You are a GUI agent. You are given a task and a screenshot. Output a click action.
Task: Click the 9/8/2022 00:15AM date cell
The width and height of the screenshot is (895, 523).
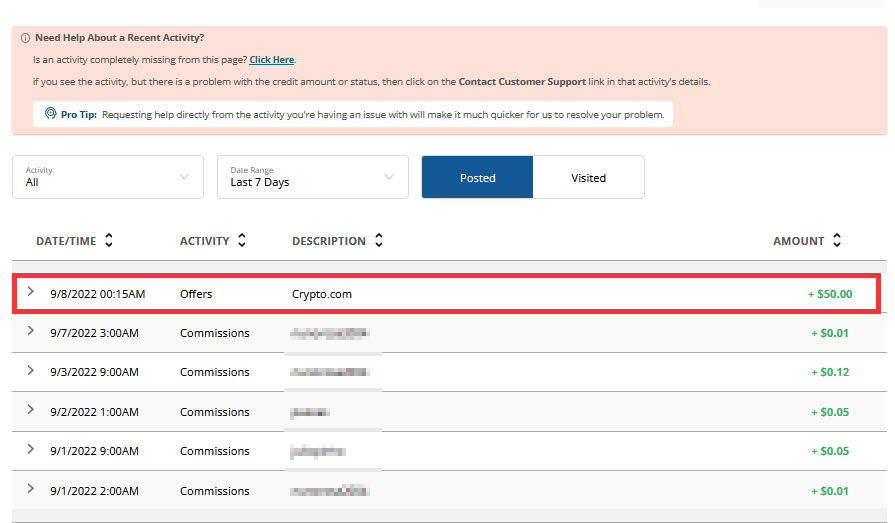(x=98, y=294)
